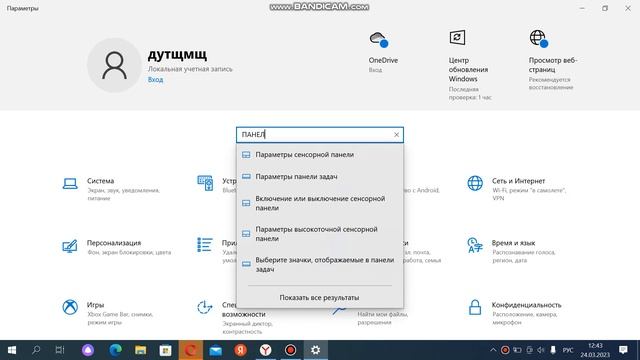Click the Settings gear taskbar icon
The image size is (640, 360).
[315, 350]
